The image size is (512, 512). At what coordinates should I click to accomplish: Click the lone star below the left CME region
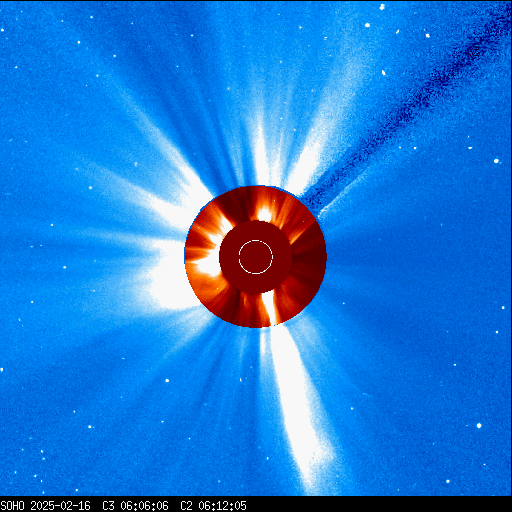click(167, 380)
